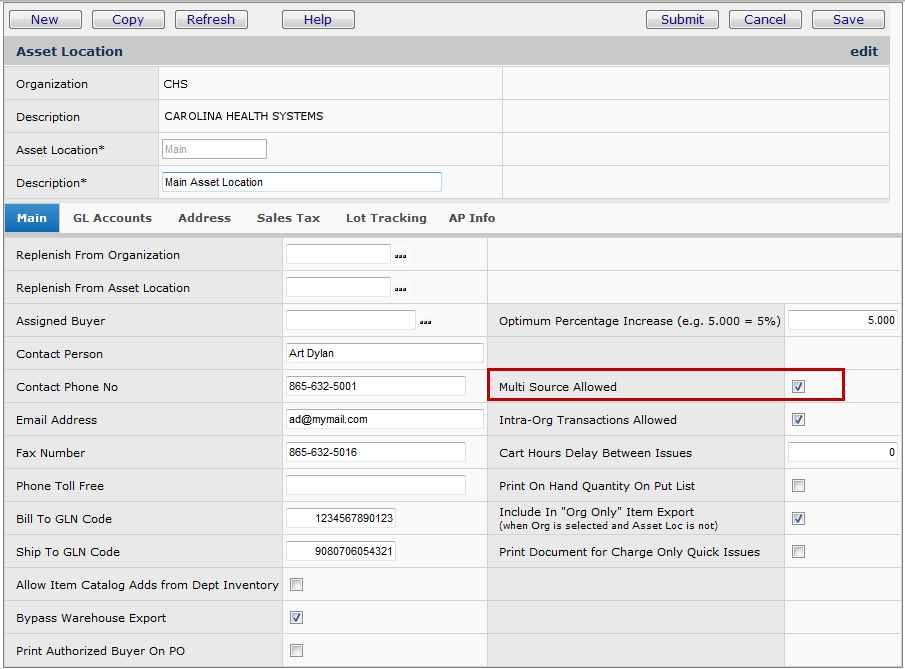Click into the Contact Person field
Viewport: 905px width, 669px height.
(384, 354)
